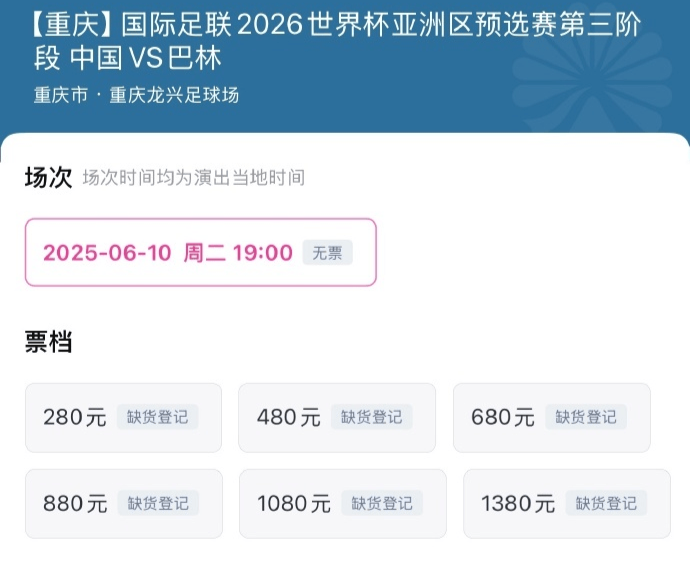Image resolution: width=690 pixels, height=561 pixels.
Task: Choose the 880元 ticket option
Action: [x=124, y=504]
